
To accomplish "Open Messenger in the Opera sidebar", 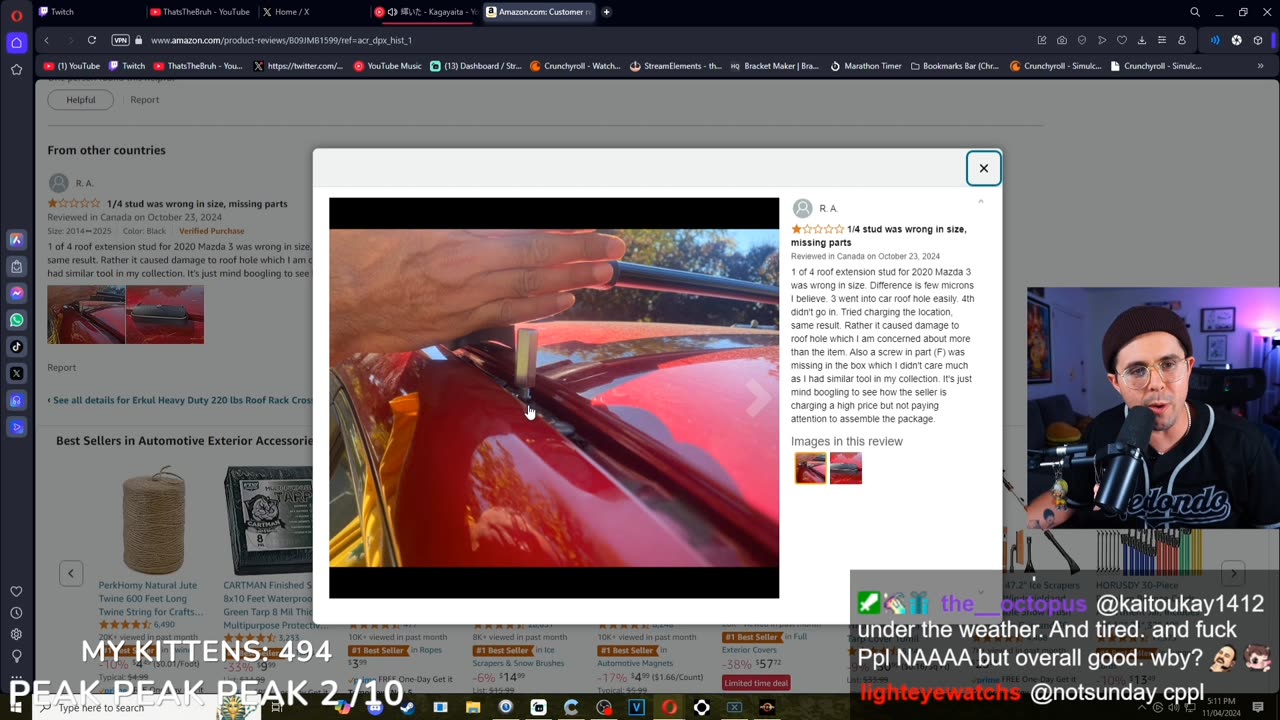I will [16, 293].
